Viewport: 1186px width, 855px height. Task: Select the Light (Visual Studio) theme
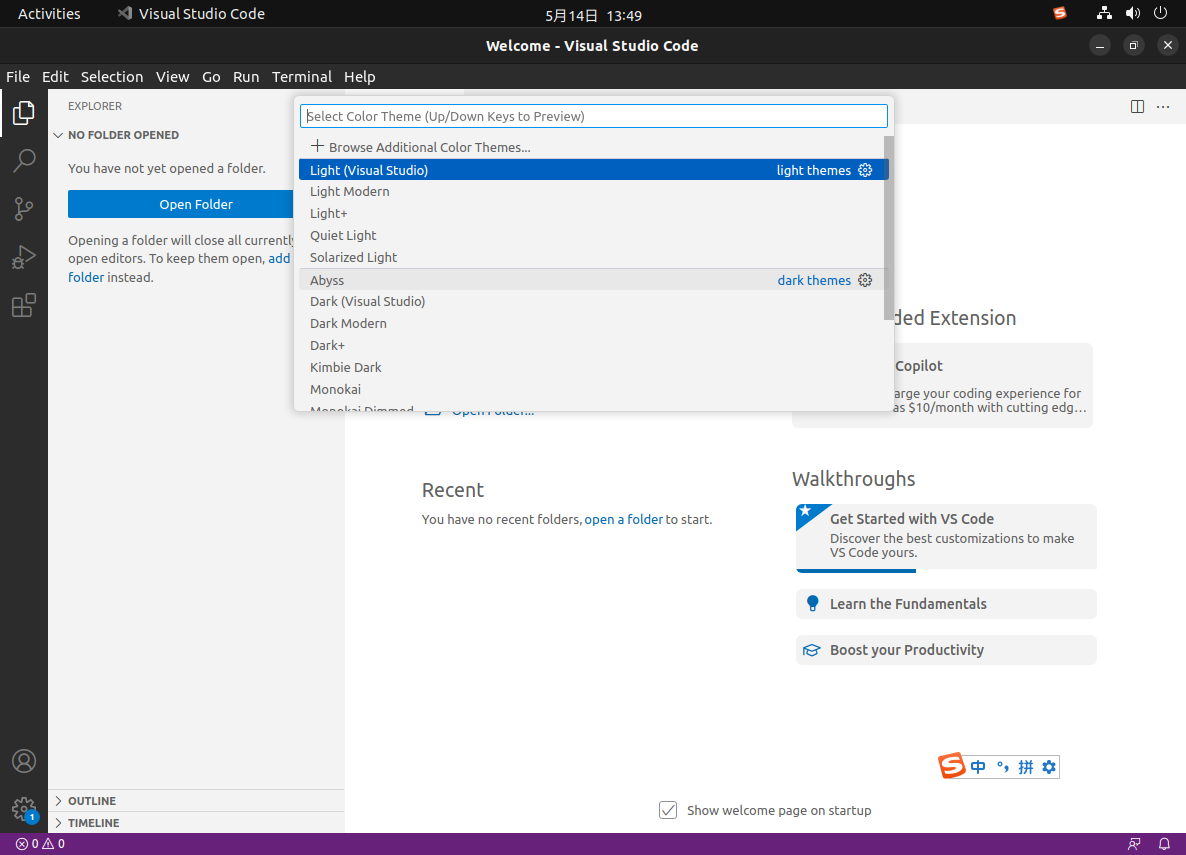(x=591, y=170)
